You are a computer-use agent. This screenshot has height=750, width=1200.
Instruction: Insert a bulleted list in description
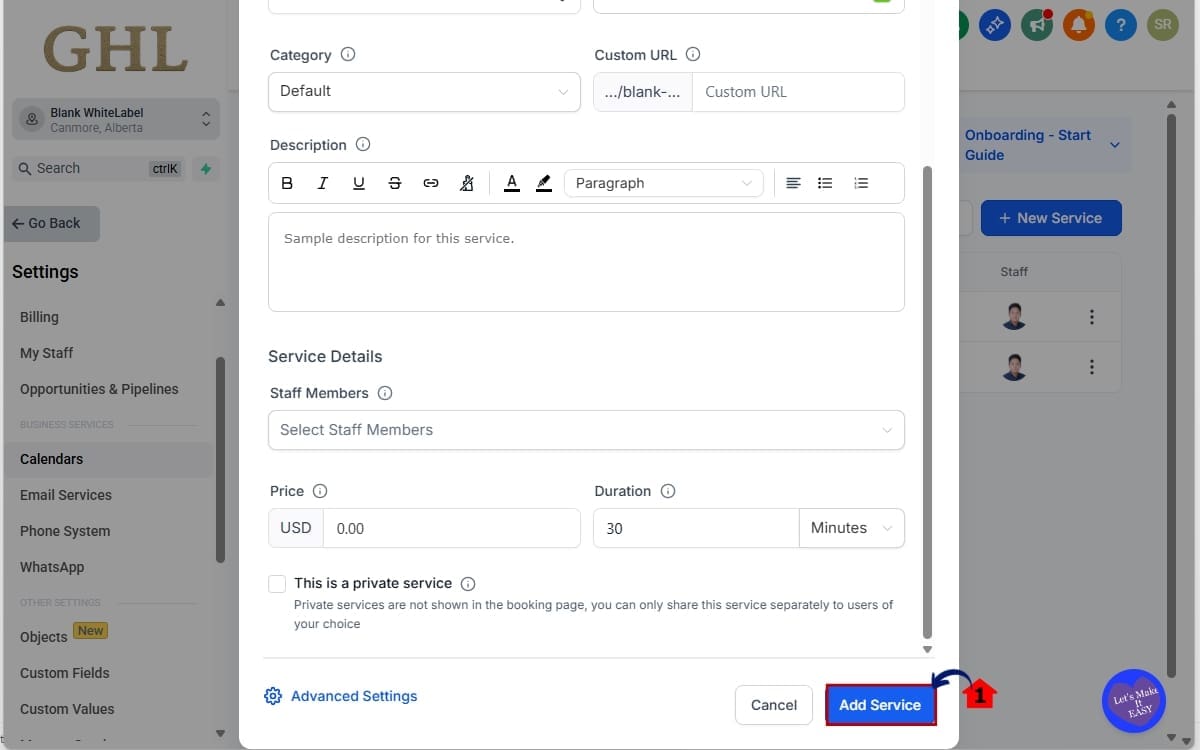825,183
